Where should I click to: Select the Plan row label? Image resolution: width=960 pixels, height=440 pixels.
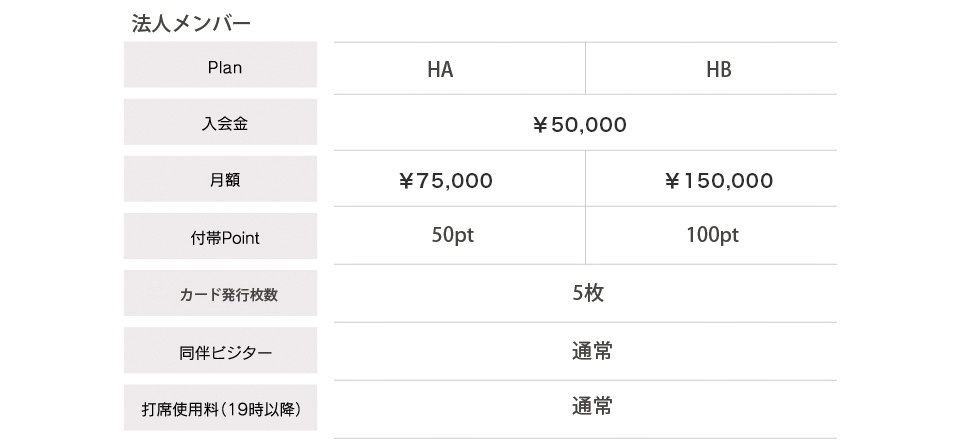pyautogui.click(x=220, y=65)
